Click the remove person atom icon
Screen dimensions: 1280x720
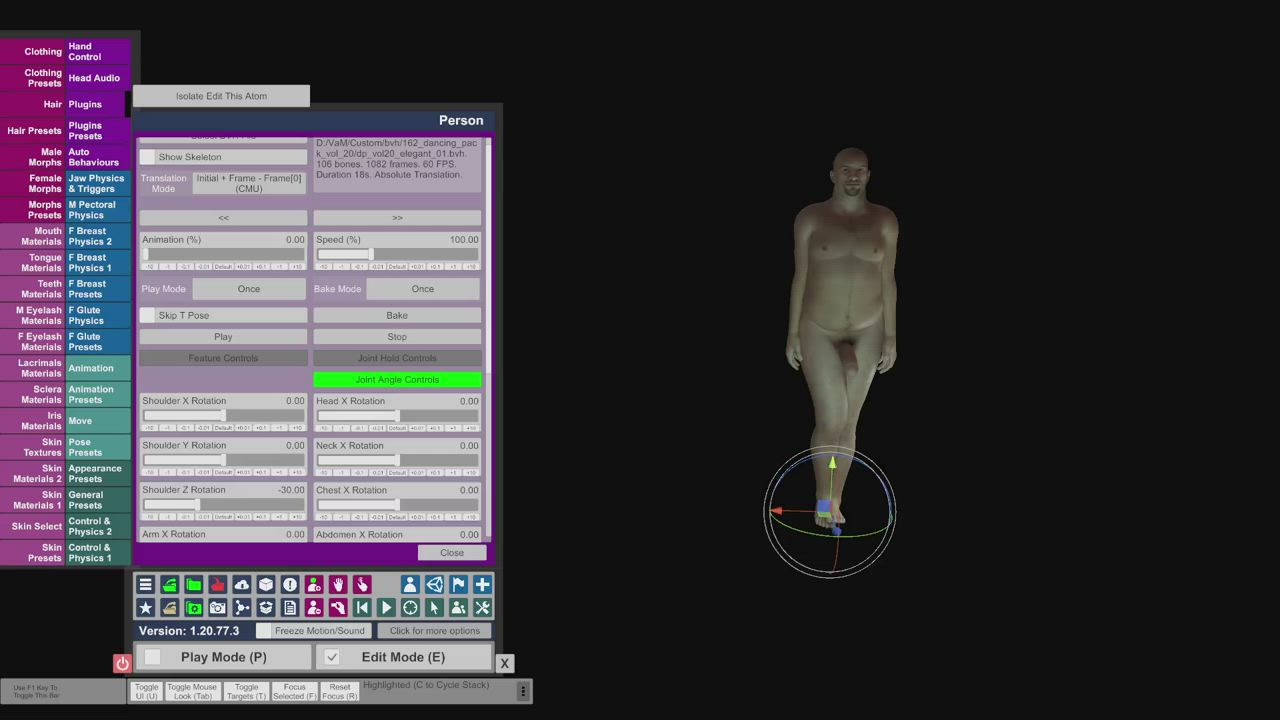314,608
